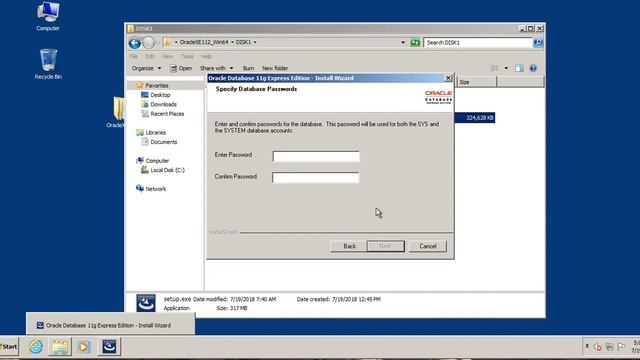Click the network tray icon
This screenshot has height=360, width=640.
609,347
